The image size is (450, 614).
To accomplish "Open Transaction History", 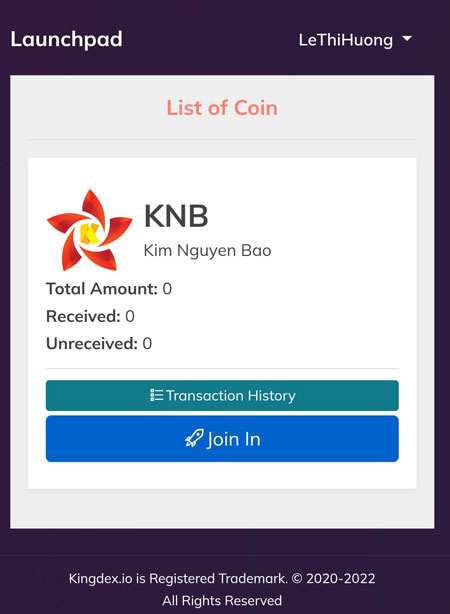I will [222, 395].
